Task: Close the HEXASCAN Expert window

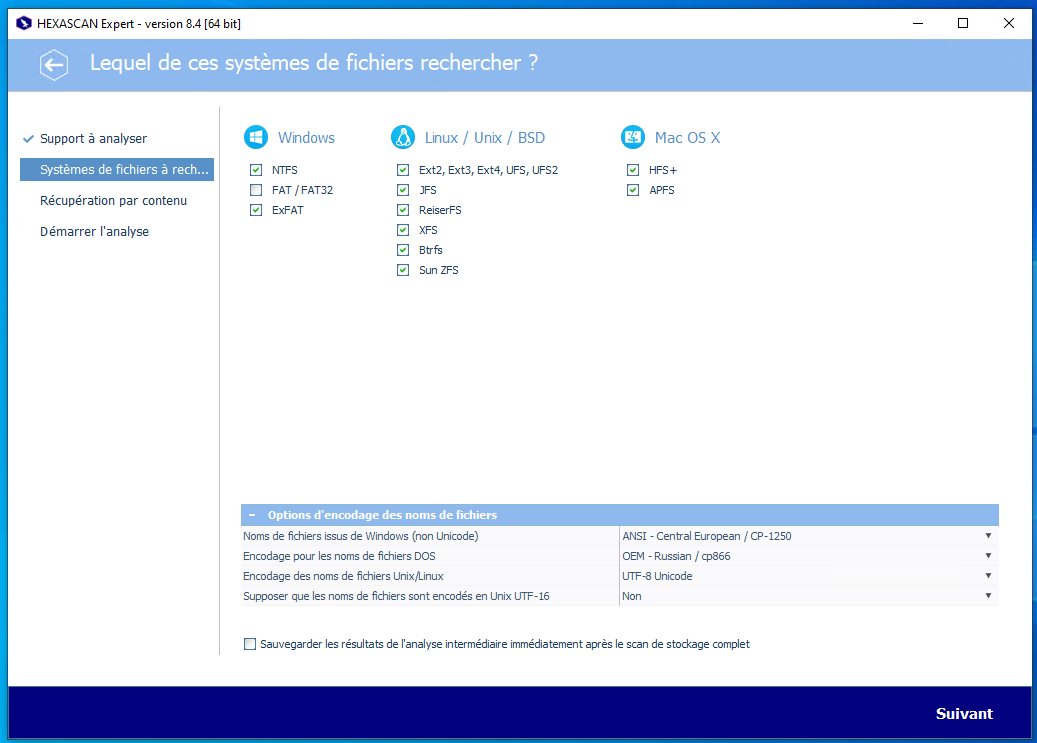Action: click(1009, 24)
